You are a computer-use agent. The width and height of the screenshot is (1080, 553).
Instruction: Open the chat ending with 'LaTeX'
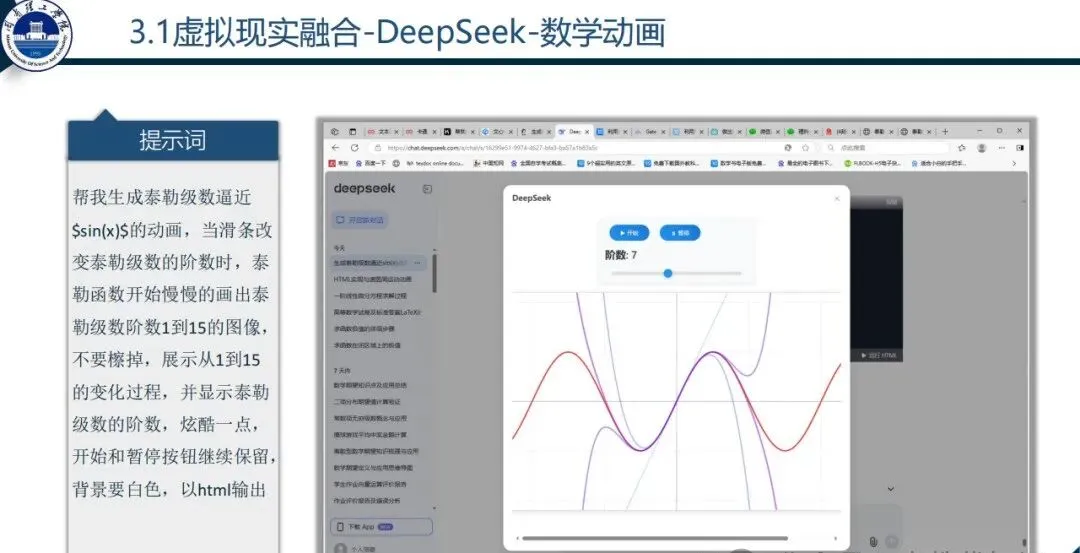click(377, 312)
